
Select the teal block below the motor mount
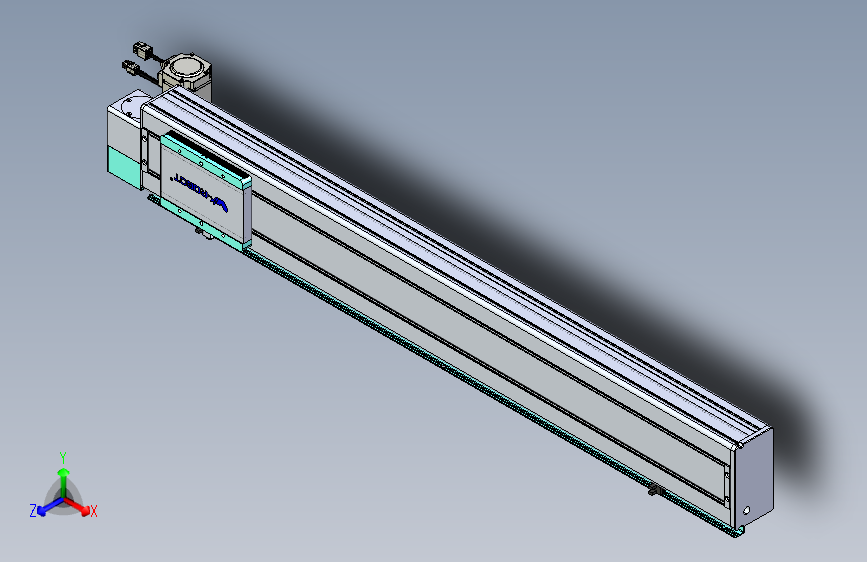click(124, 165)
